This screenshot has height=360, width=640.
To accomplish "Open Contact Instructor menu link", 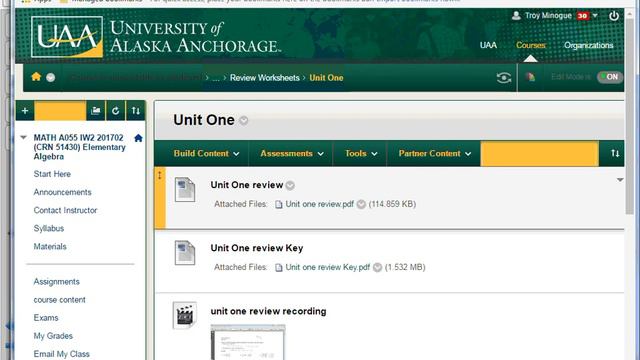I will [65, 210].
